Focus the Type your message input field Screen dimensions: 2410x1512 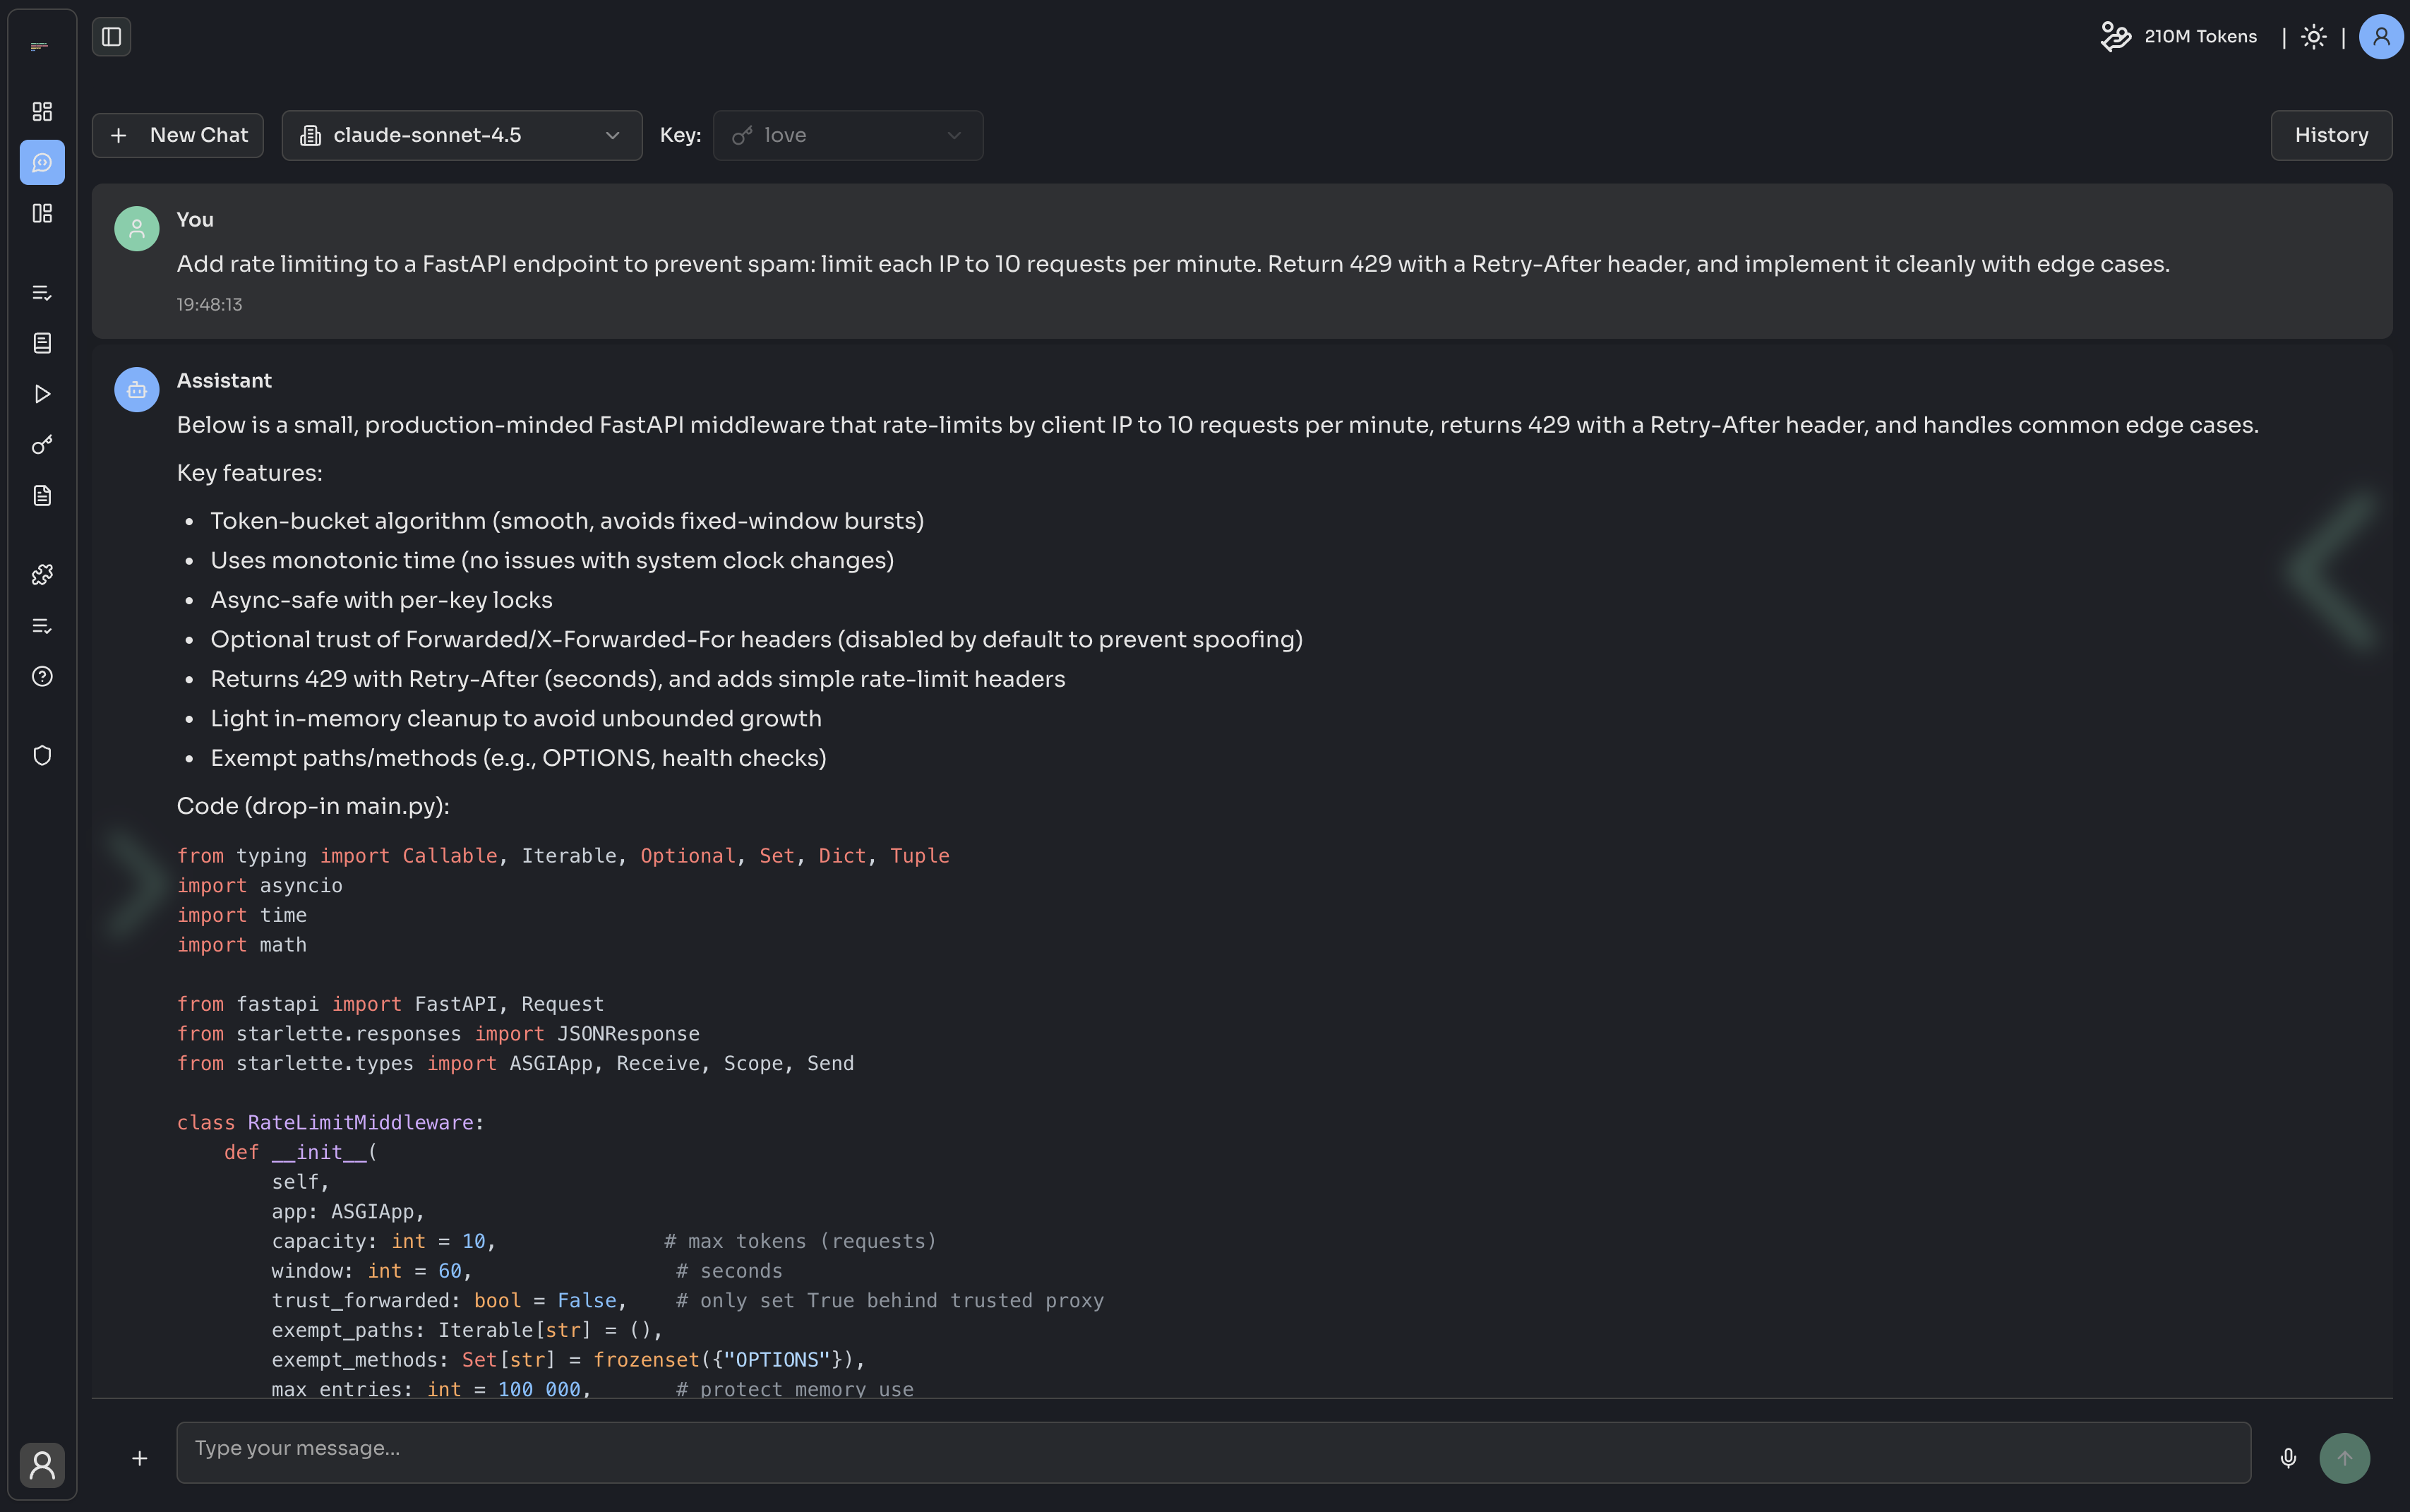[x=1212, y=1451]
